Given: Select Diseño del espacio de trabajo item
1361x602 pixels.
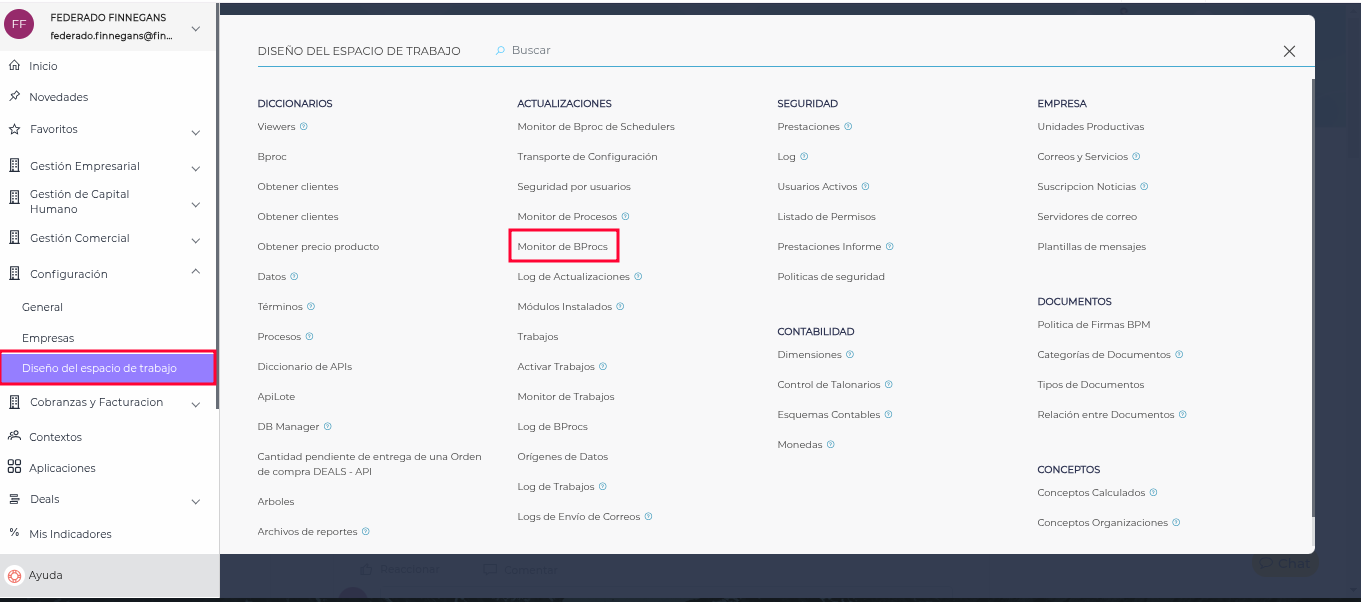Looking at the screenshot, I should pos(107,368).
